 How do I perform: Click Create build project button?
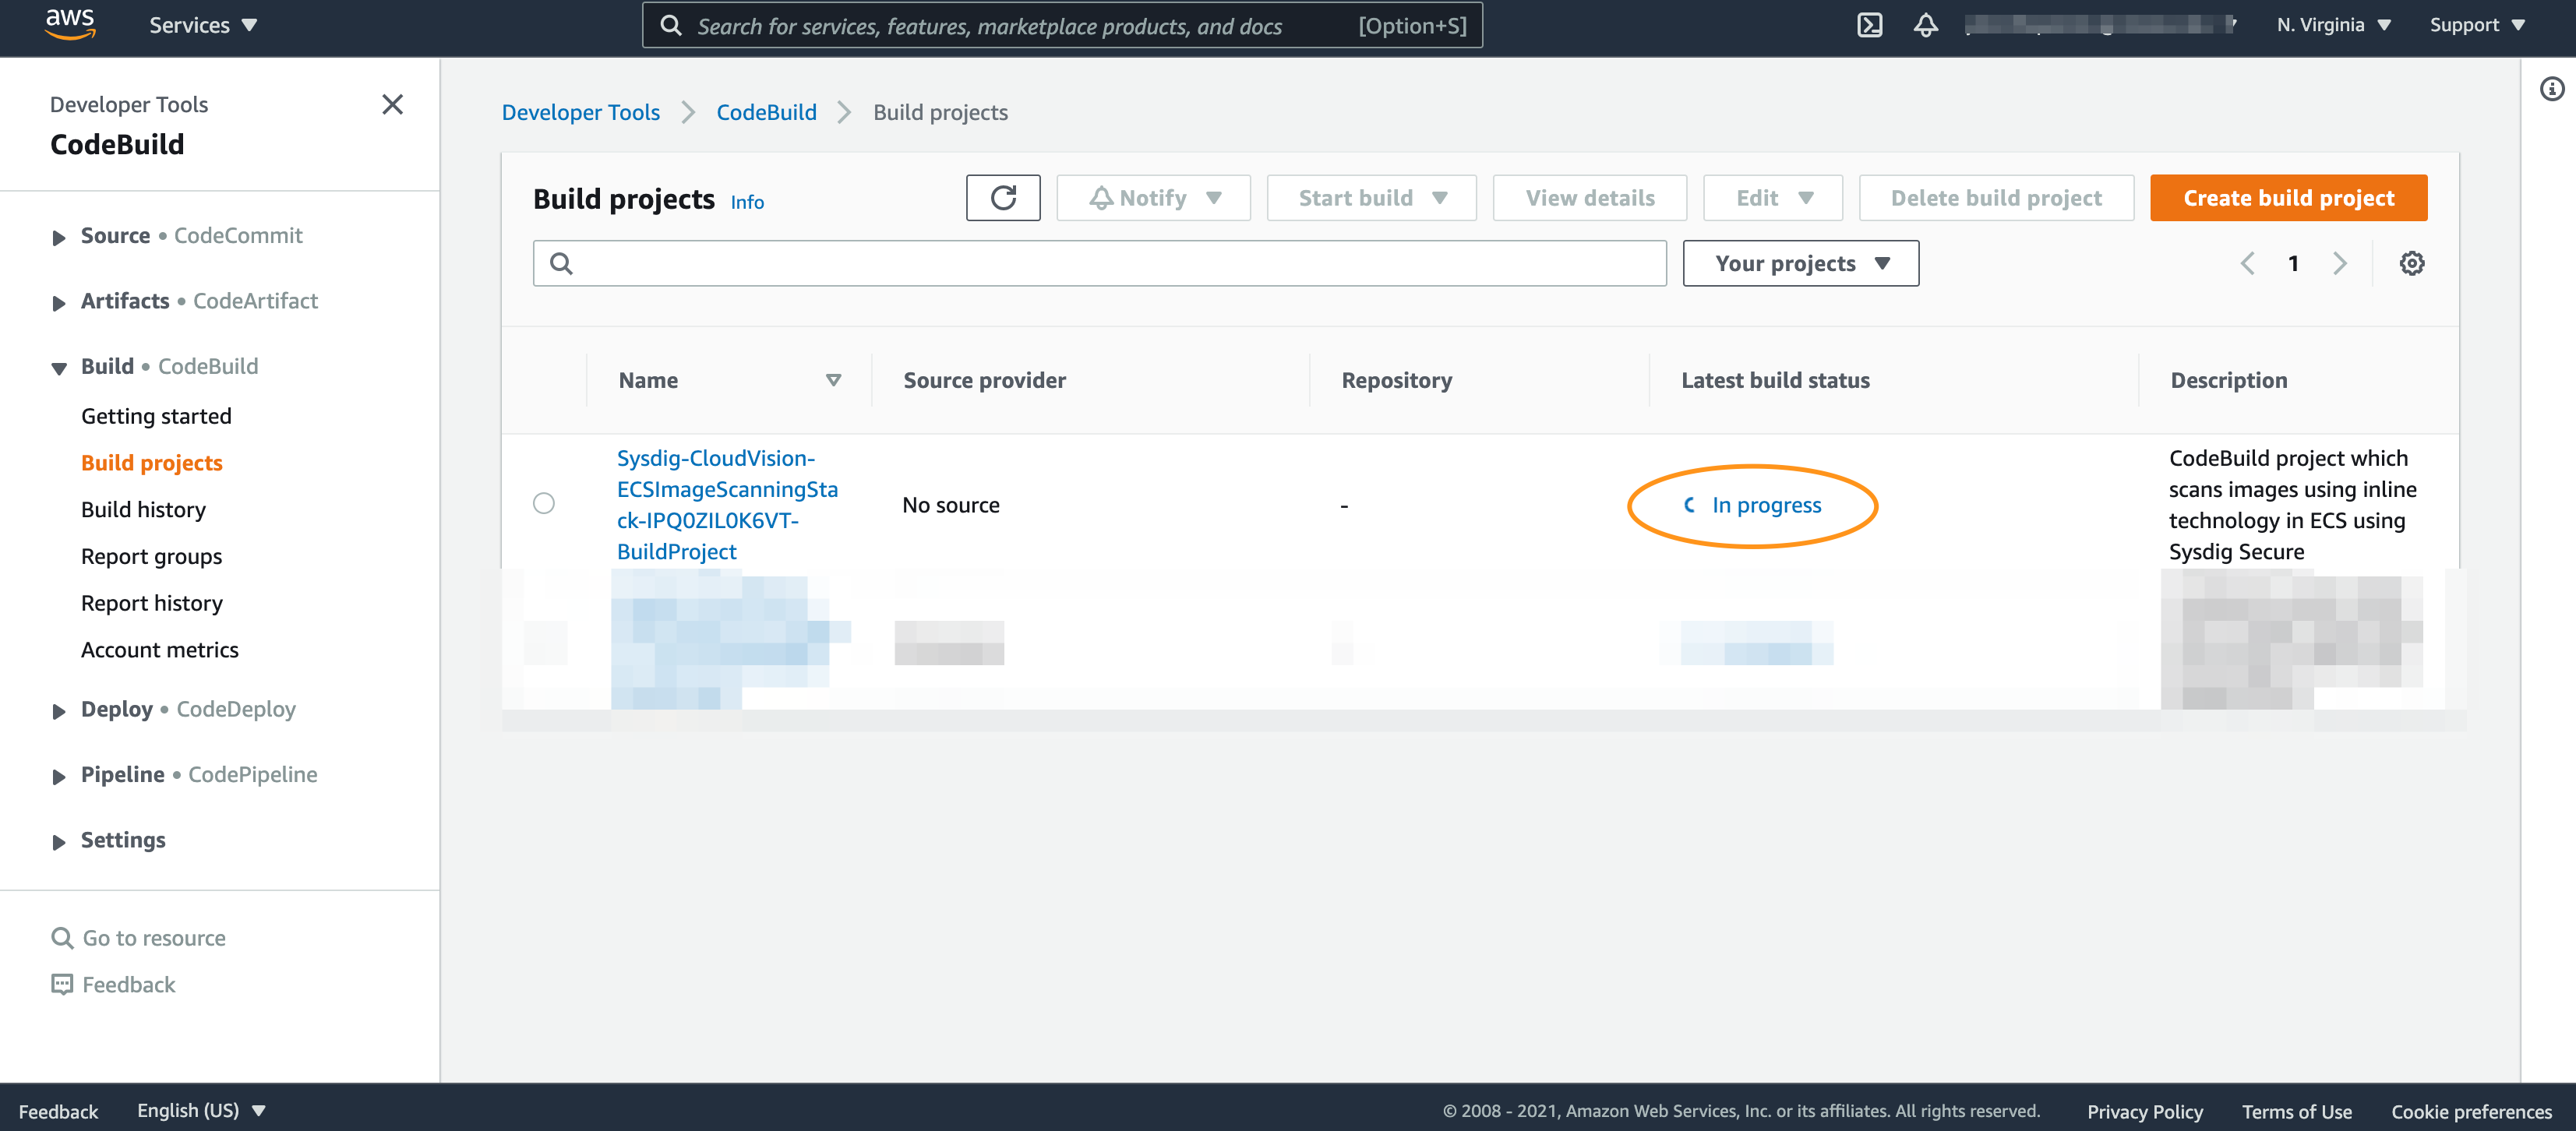2288,198
